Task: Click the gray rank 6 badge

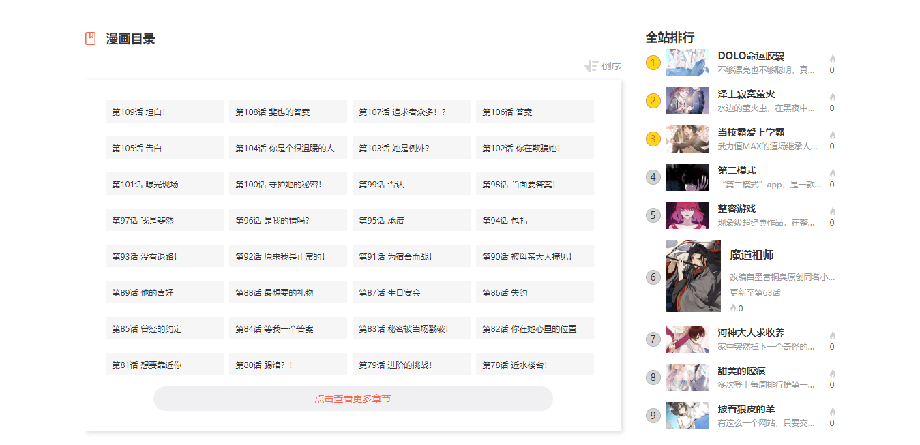Action: pos(653,277)
